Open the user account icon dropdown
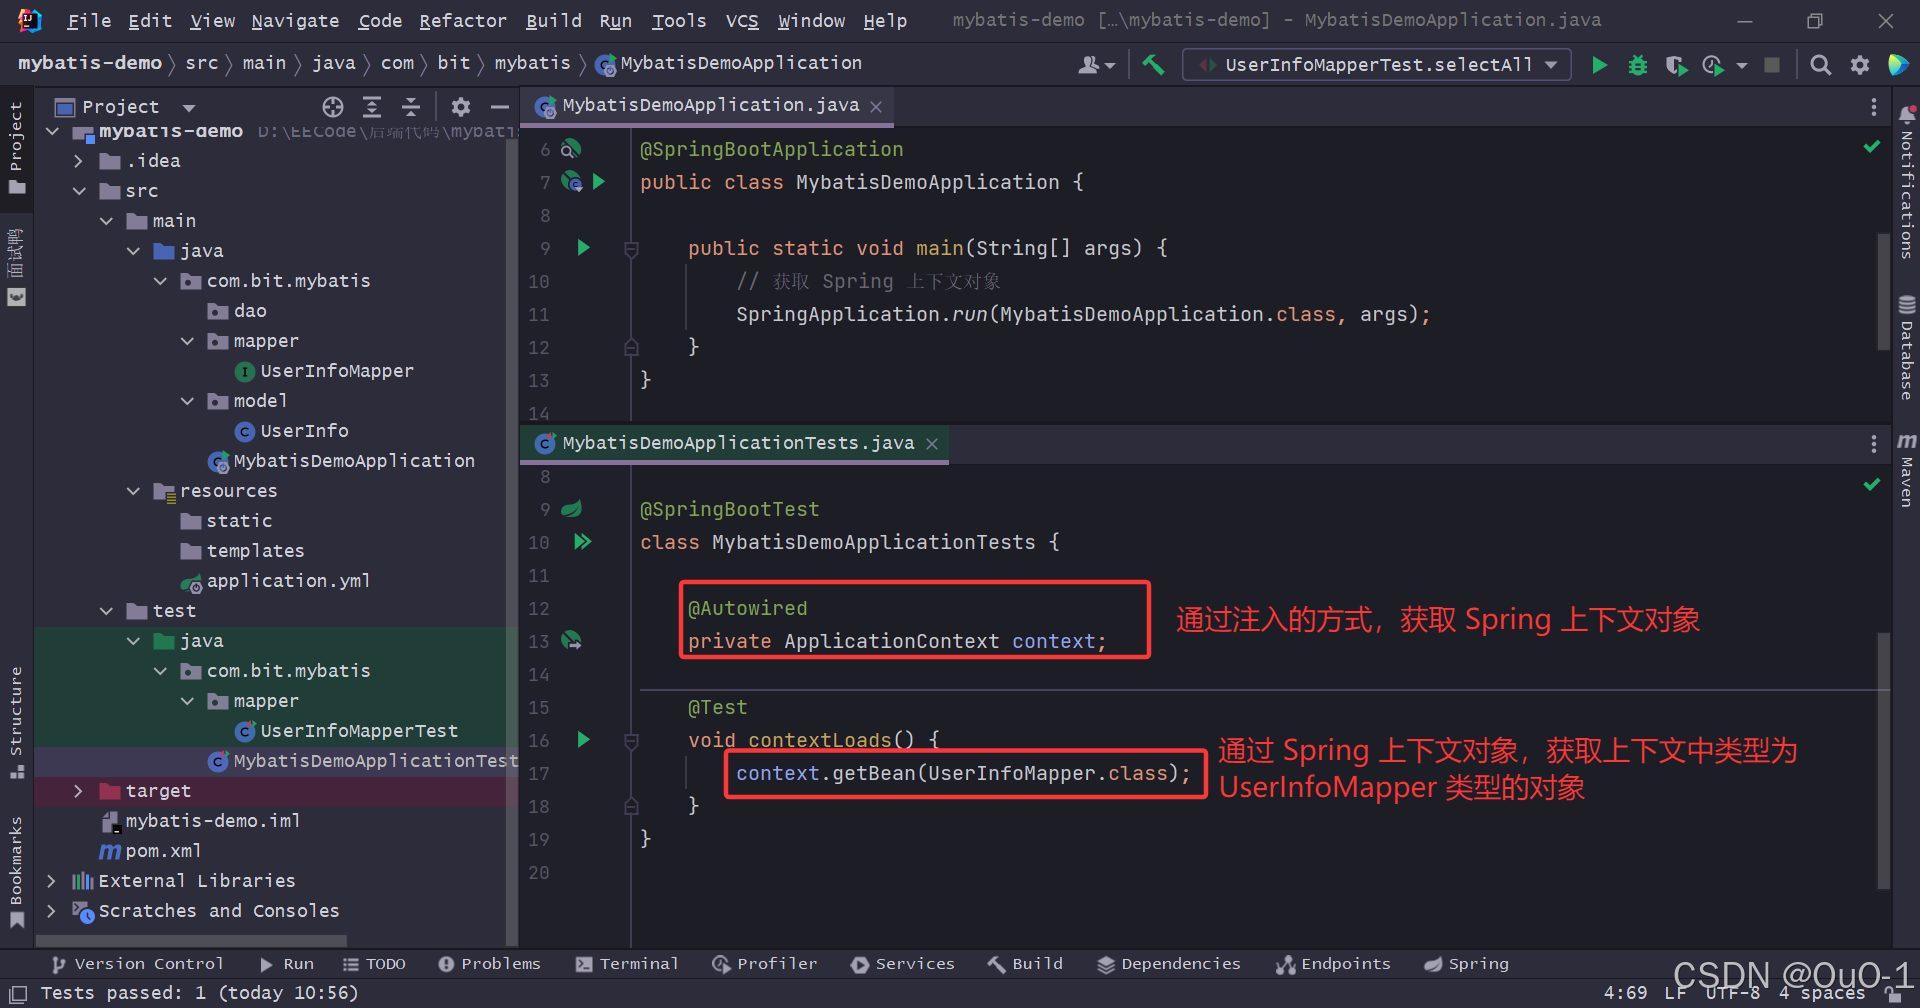The image size is (1920, 1008). (1096, 65)
